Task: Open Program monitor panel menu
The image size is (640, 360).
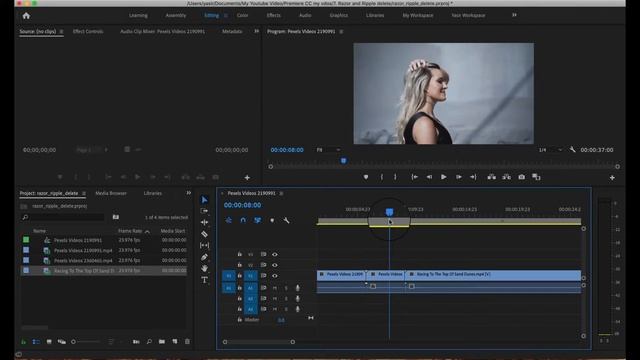Action: (x=341, y=31)
